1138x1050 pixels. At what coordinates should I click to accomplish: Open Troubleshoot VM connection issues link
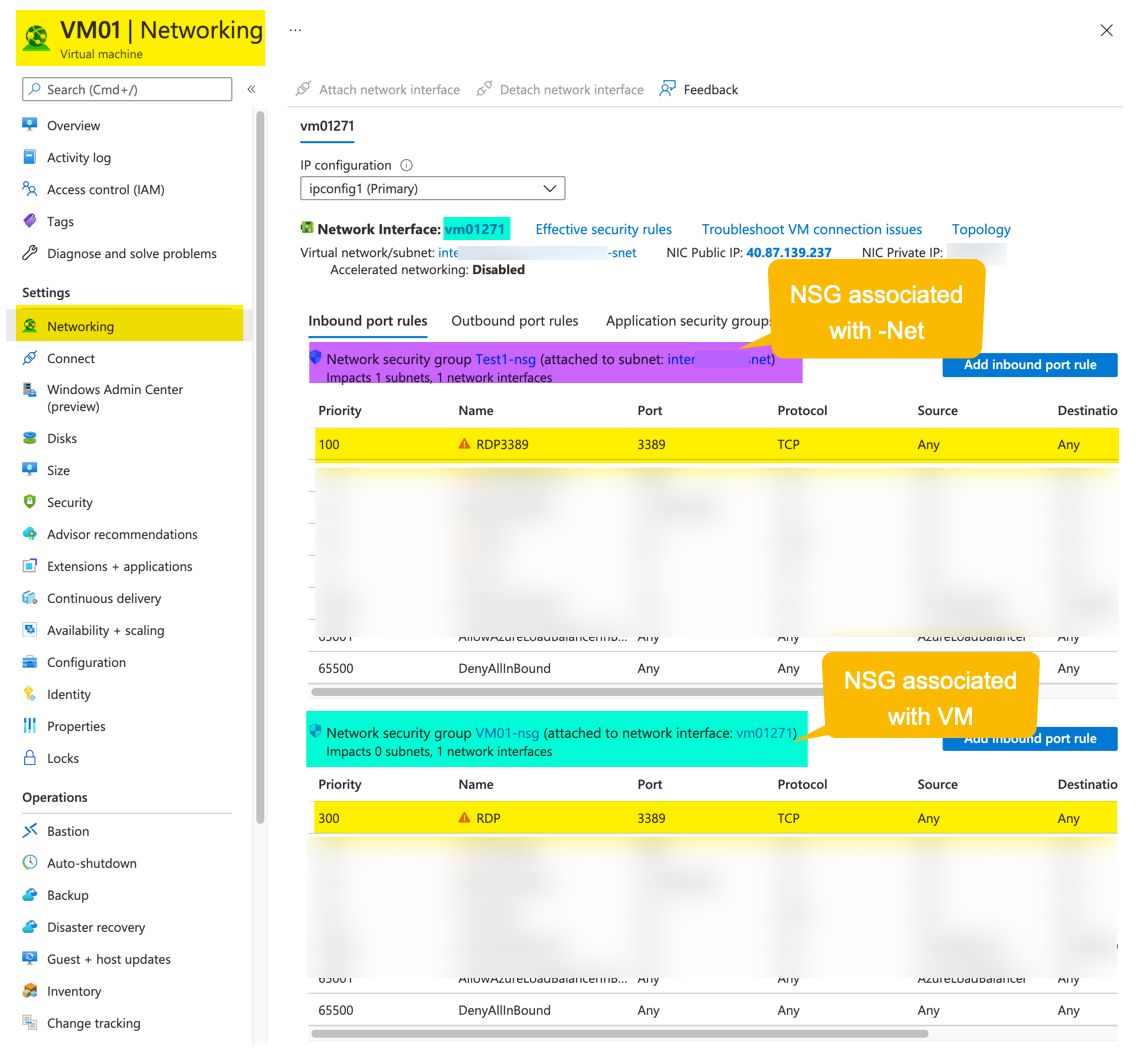811,229
